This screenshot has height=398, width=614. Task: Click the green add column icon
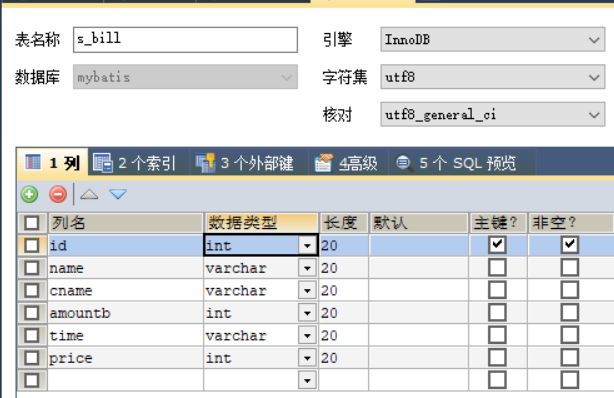coord(29,194)
